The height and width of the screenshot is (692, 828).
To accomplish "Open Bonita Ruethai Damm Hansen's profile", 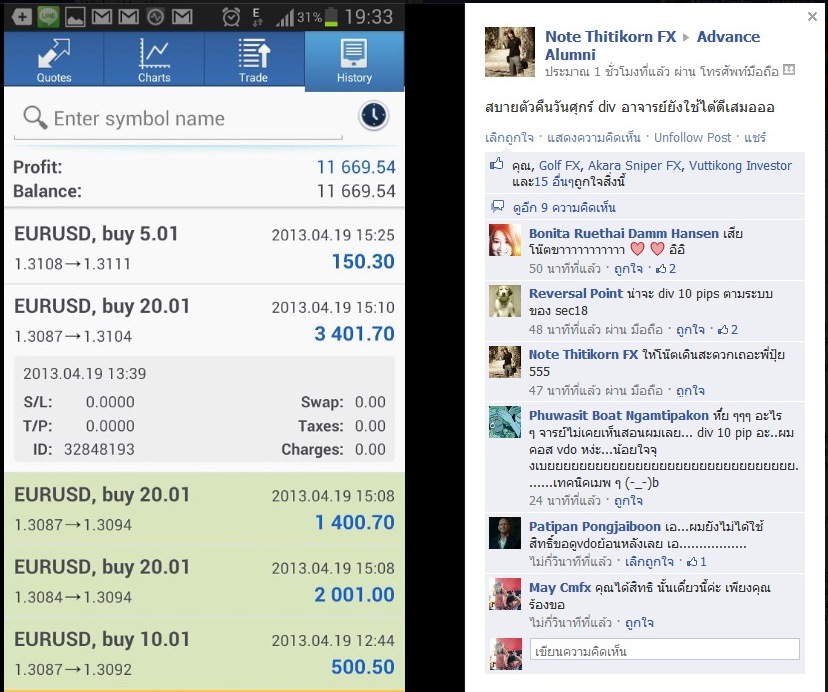I will (x=624, y=233).
